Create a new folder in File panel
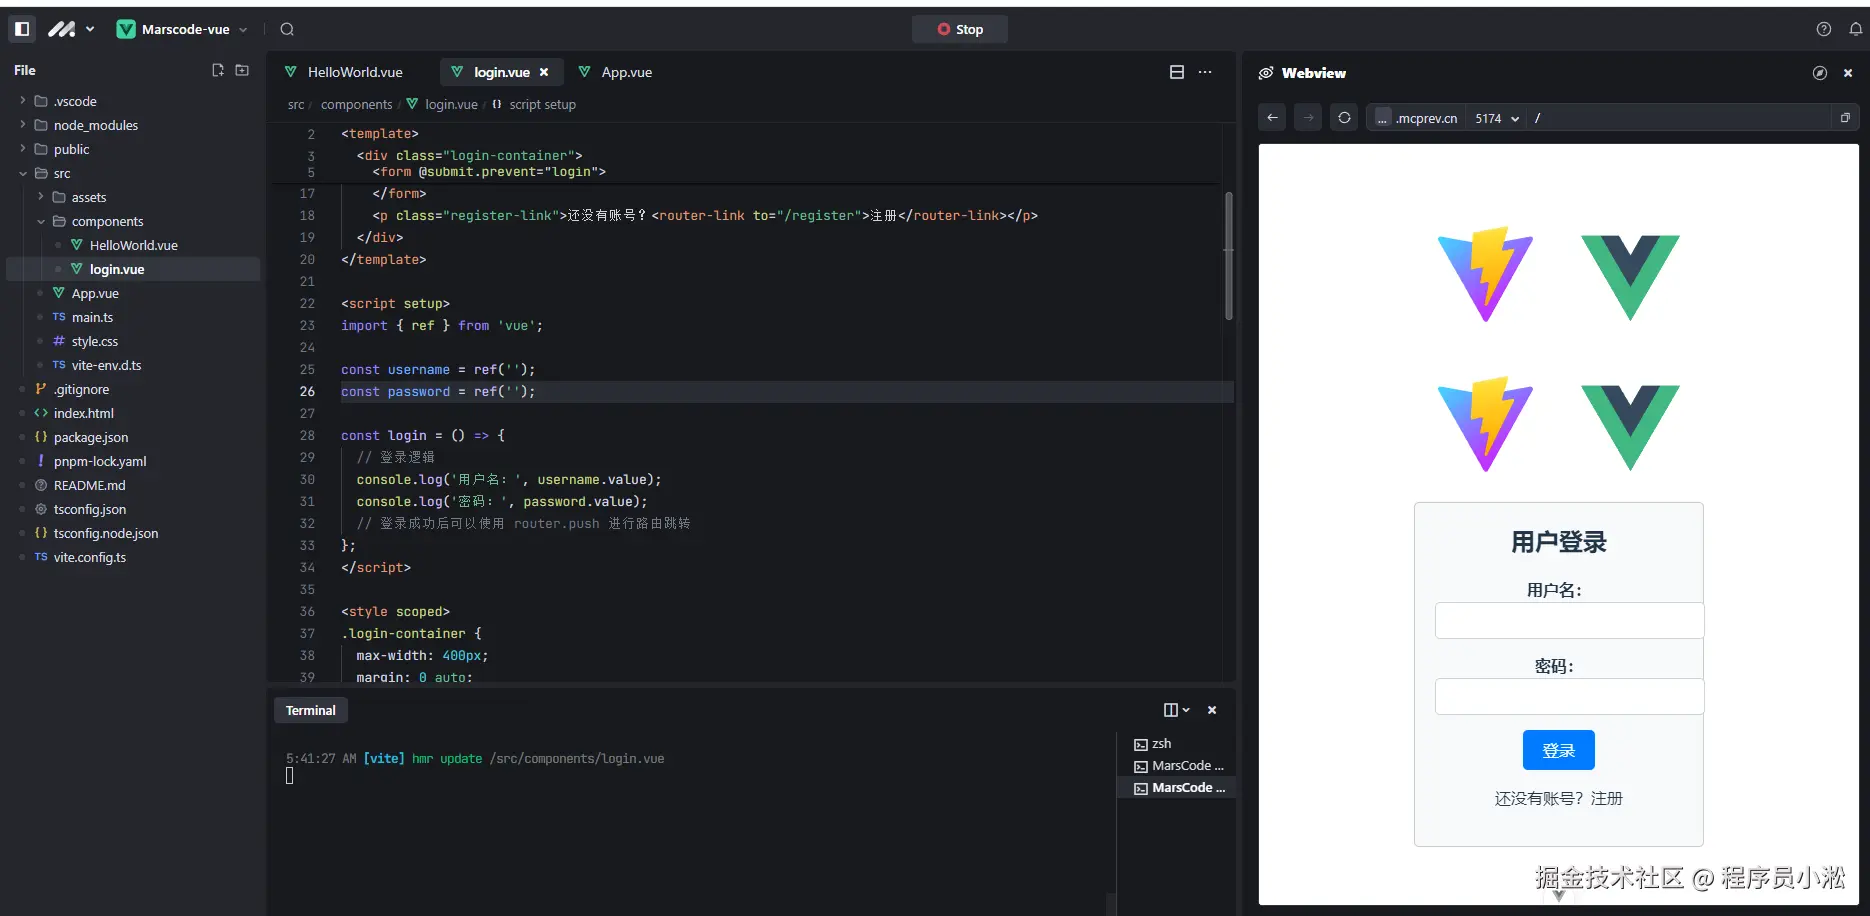Screen dimensions: 1870x916 coord(242,70)
